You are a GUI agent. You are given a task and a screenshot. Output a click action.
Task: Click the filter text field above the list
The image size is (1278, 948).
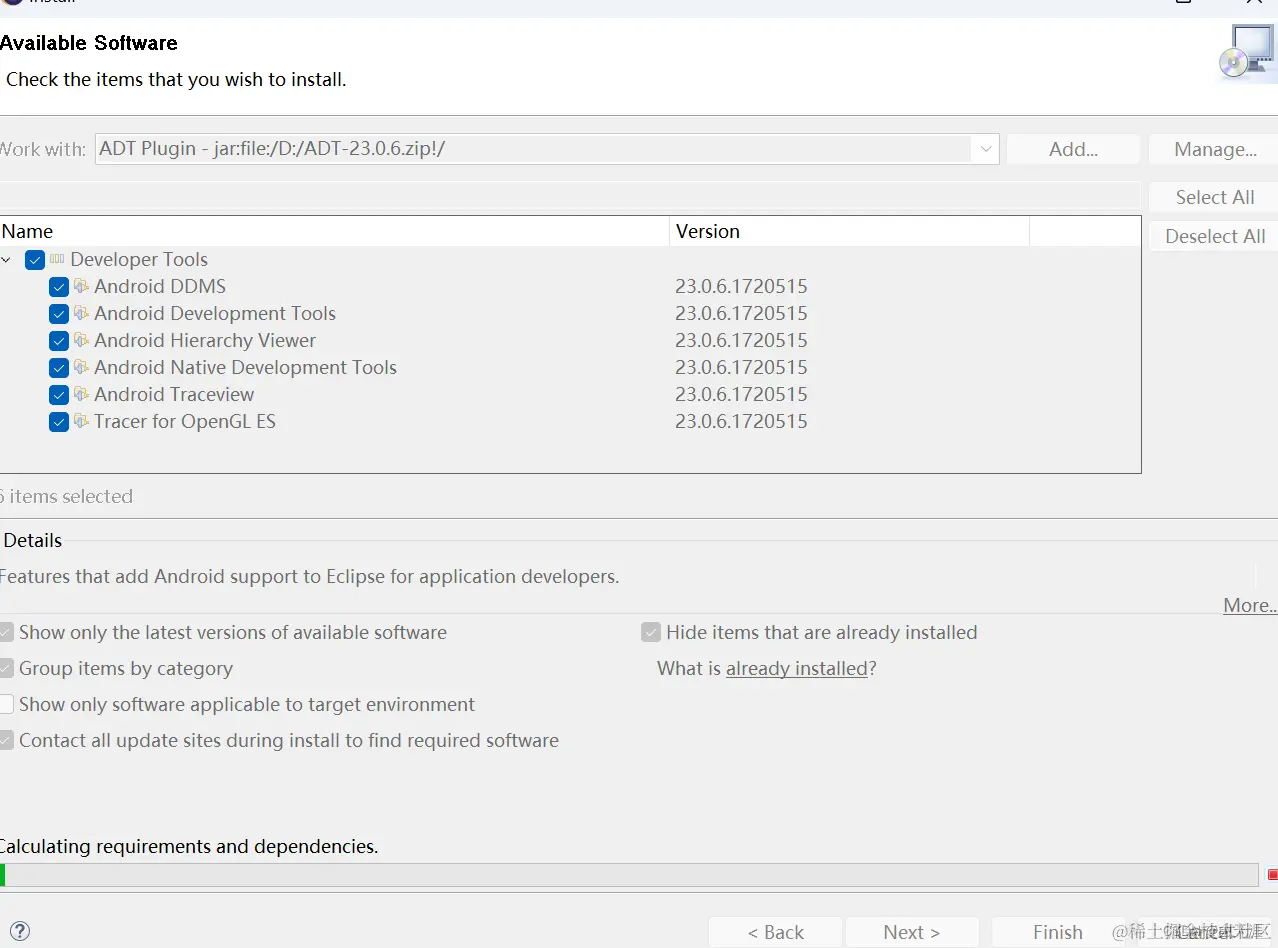click(x=569, y=196)
